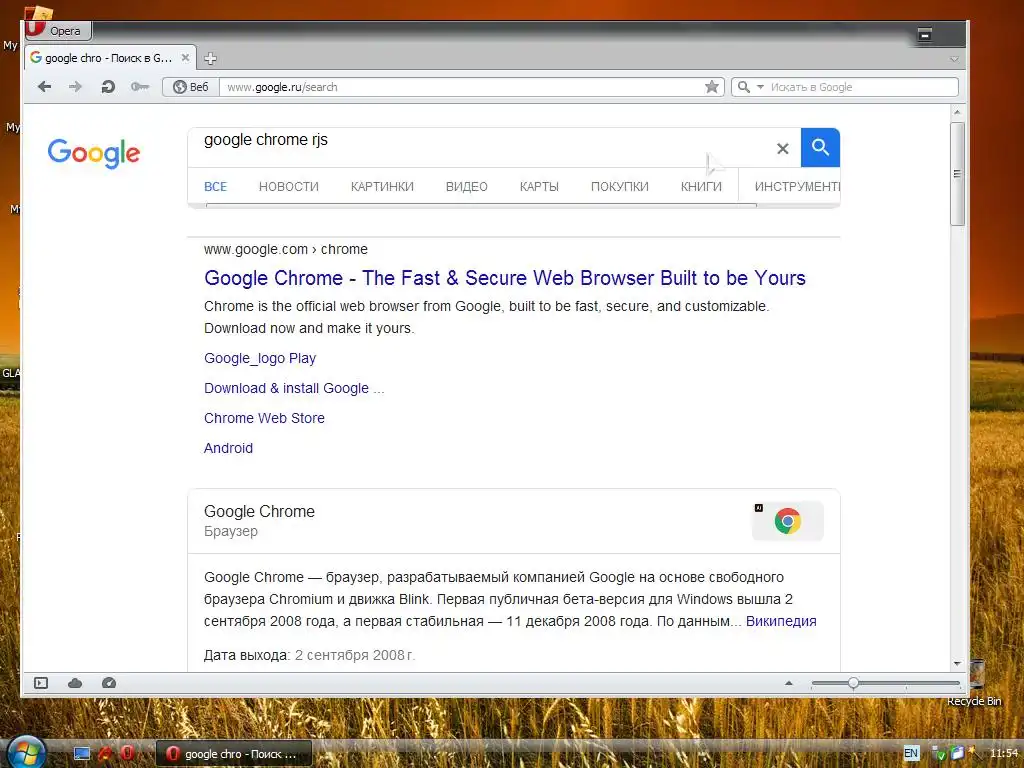Open the Opera main menu button

tap(57, 30)
